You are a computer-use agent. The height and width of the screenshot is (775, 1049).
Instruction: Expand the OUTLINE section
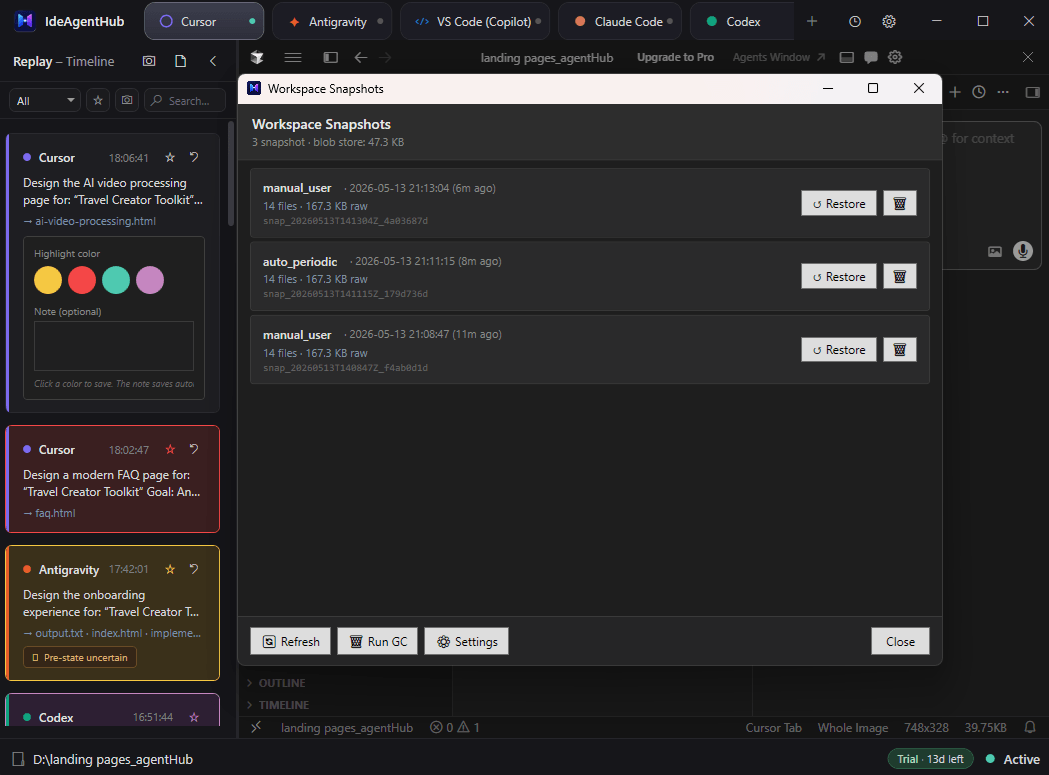click(276, 683)
